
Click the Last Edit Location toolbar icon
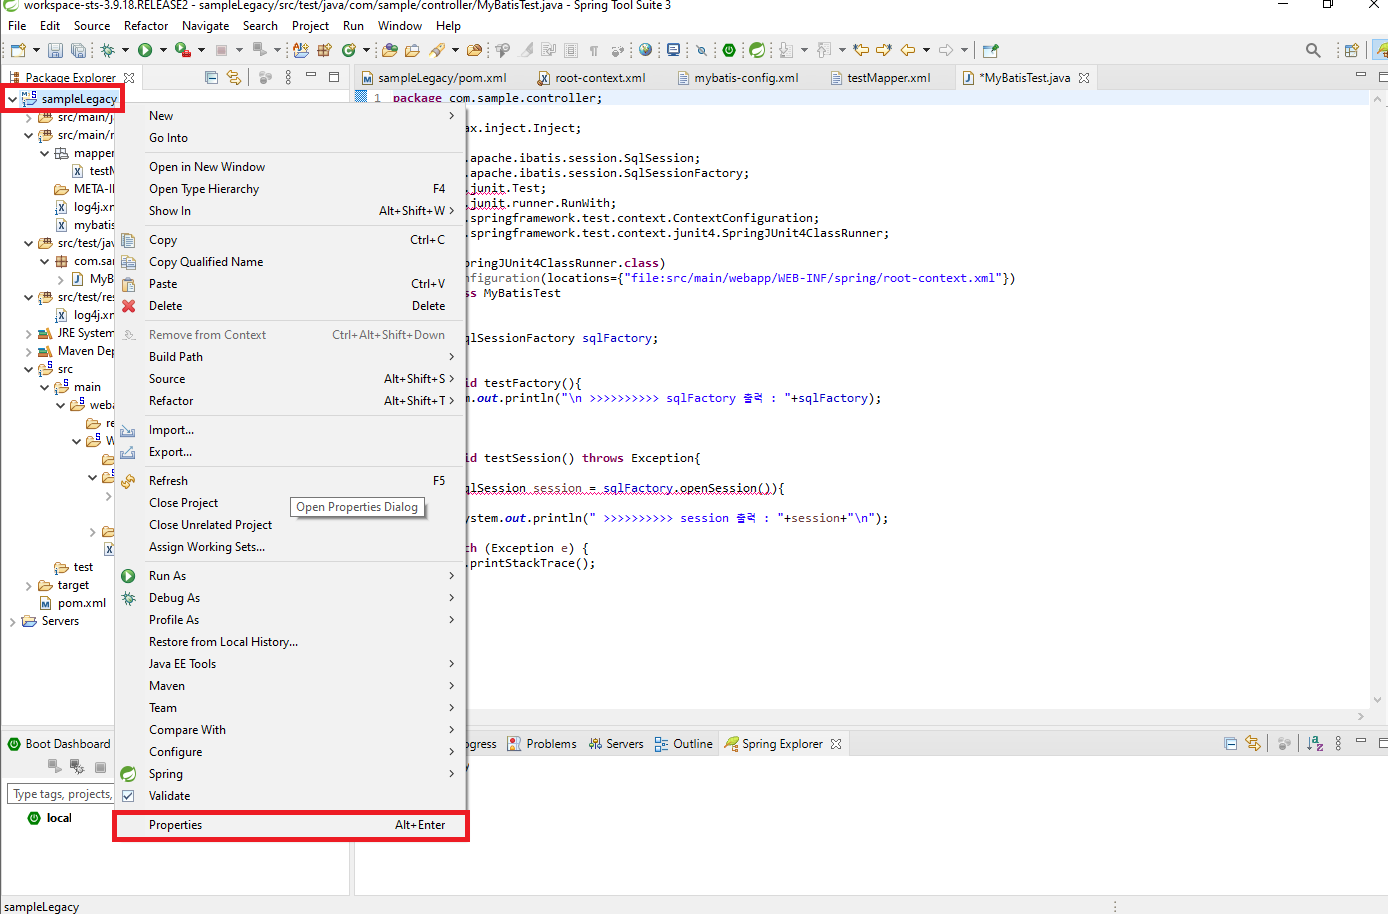tap(861, 50)
